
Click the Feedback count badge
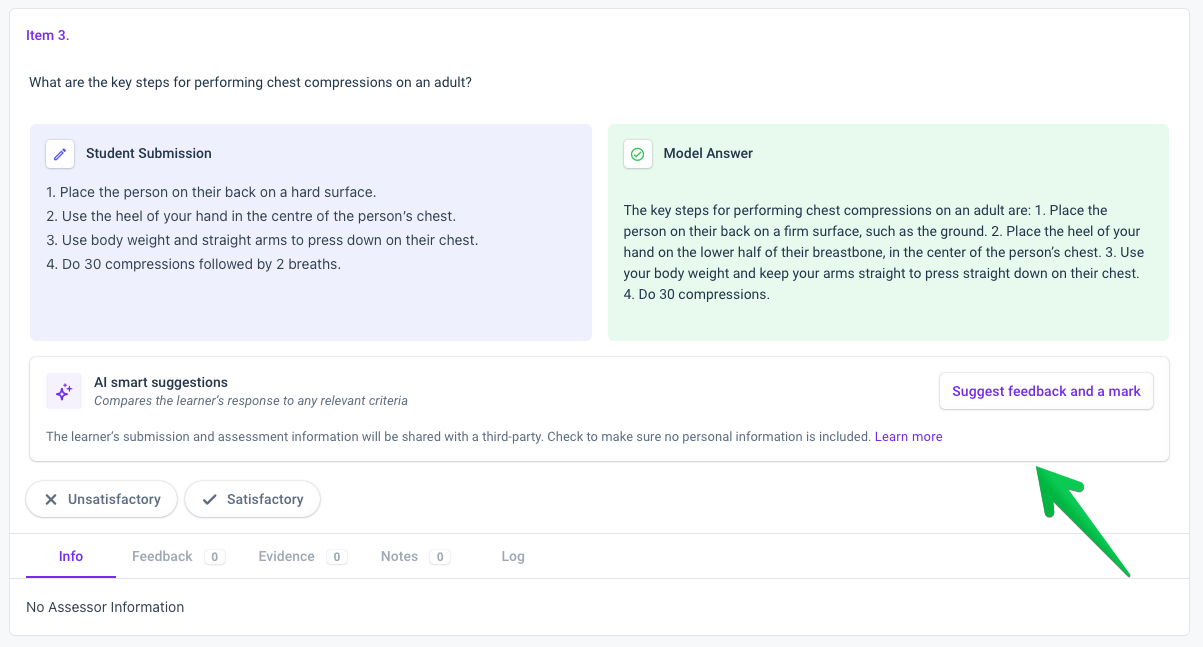(215, 557)
